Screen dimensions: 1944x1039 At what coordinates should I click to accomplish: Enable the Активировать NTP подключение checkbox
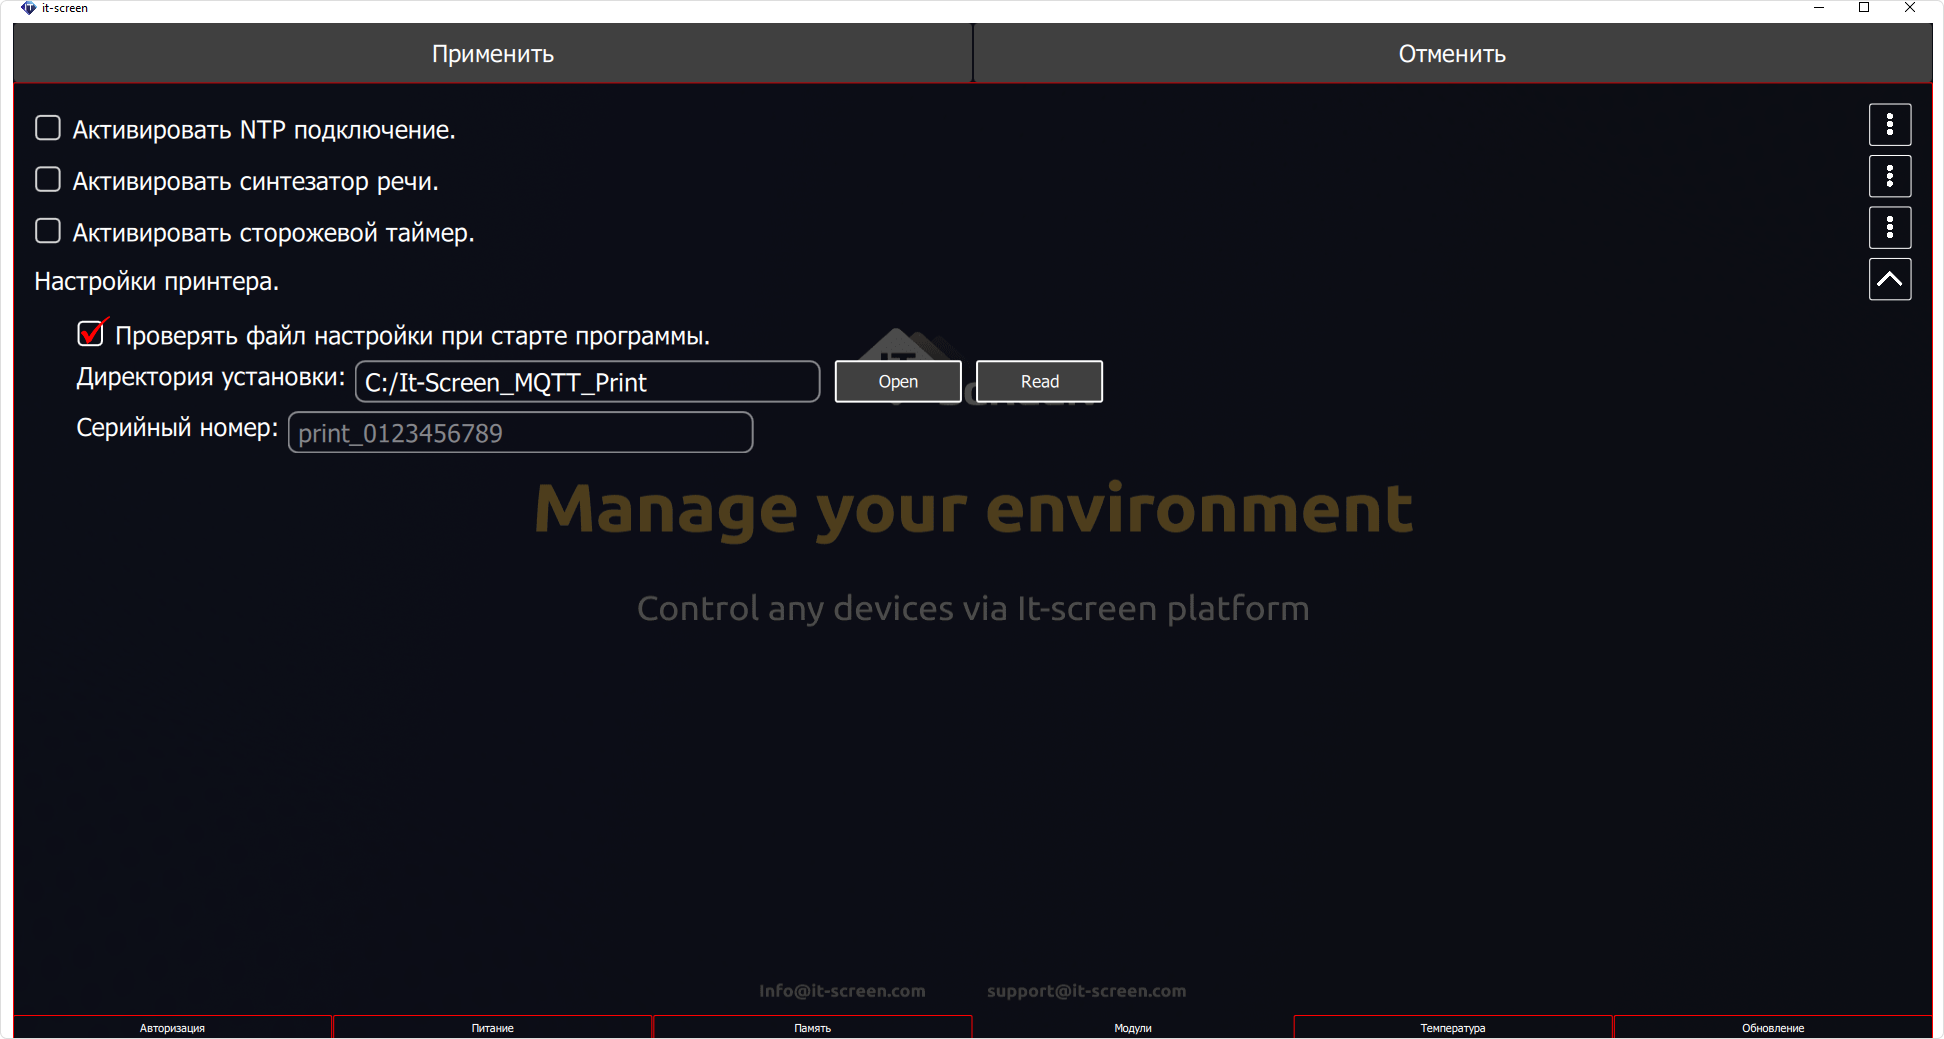[x=48, y=128]
